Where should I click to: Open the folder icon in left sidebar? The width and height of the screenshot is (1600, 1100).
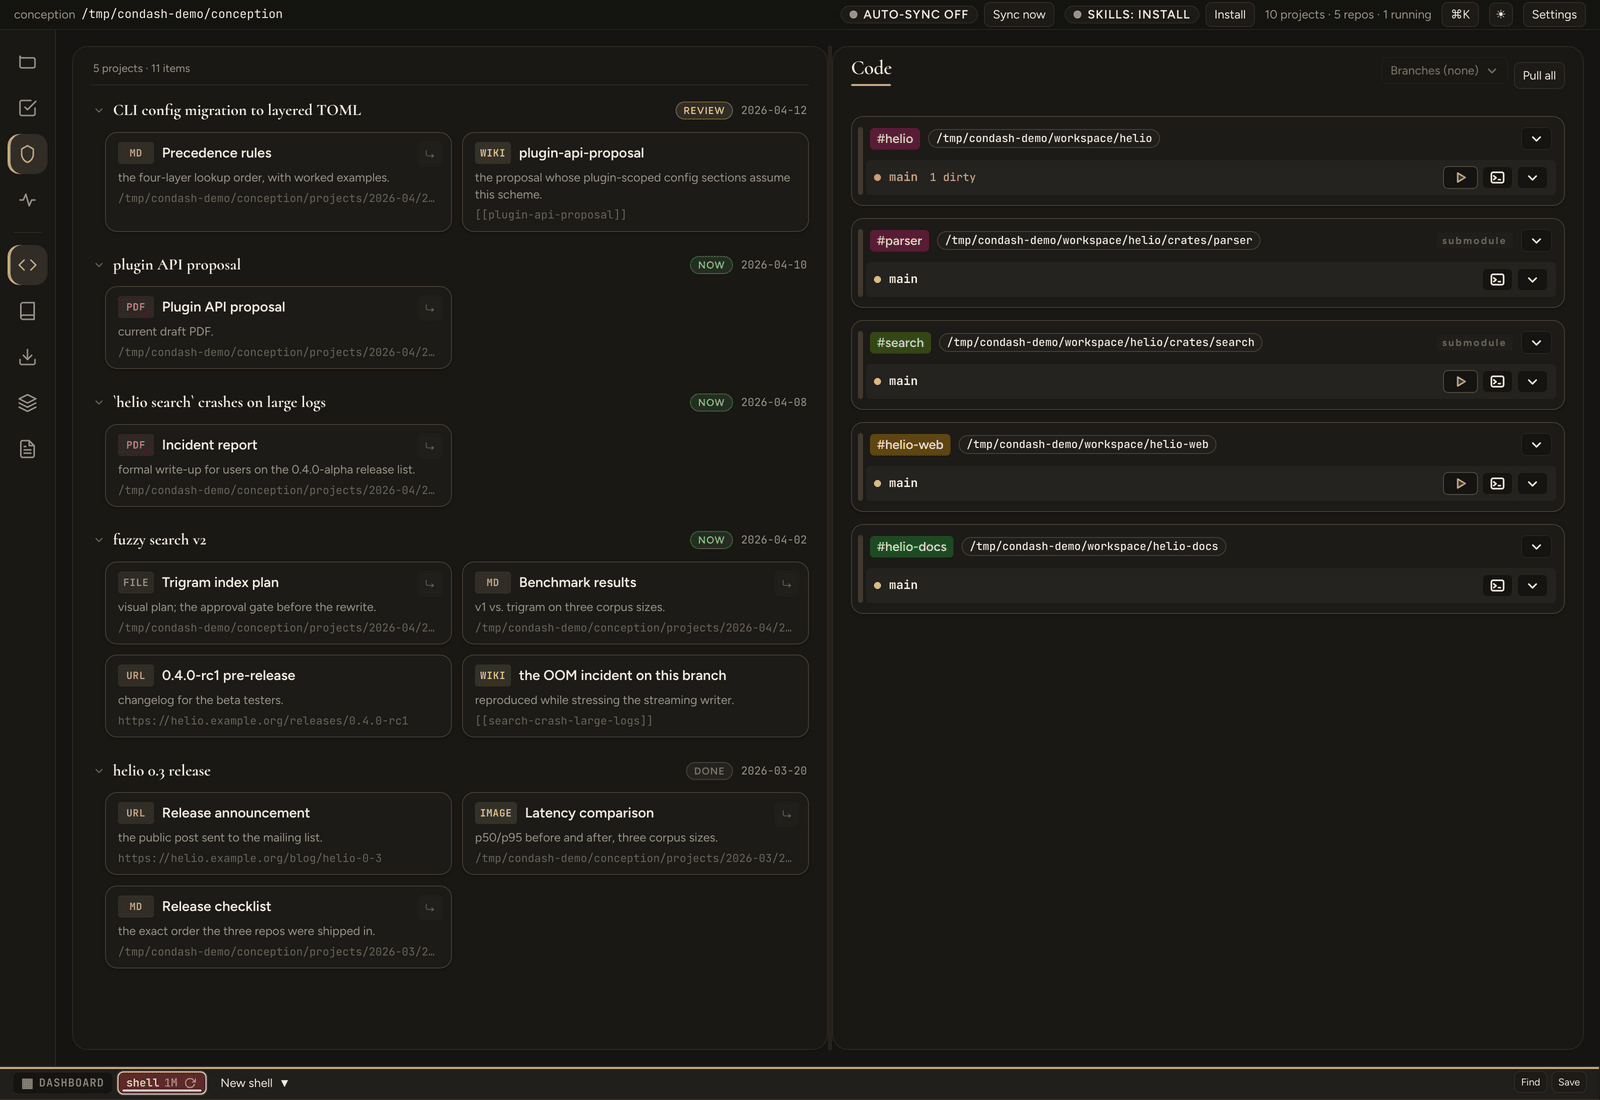point(27,62)
